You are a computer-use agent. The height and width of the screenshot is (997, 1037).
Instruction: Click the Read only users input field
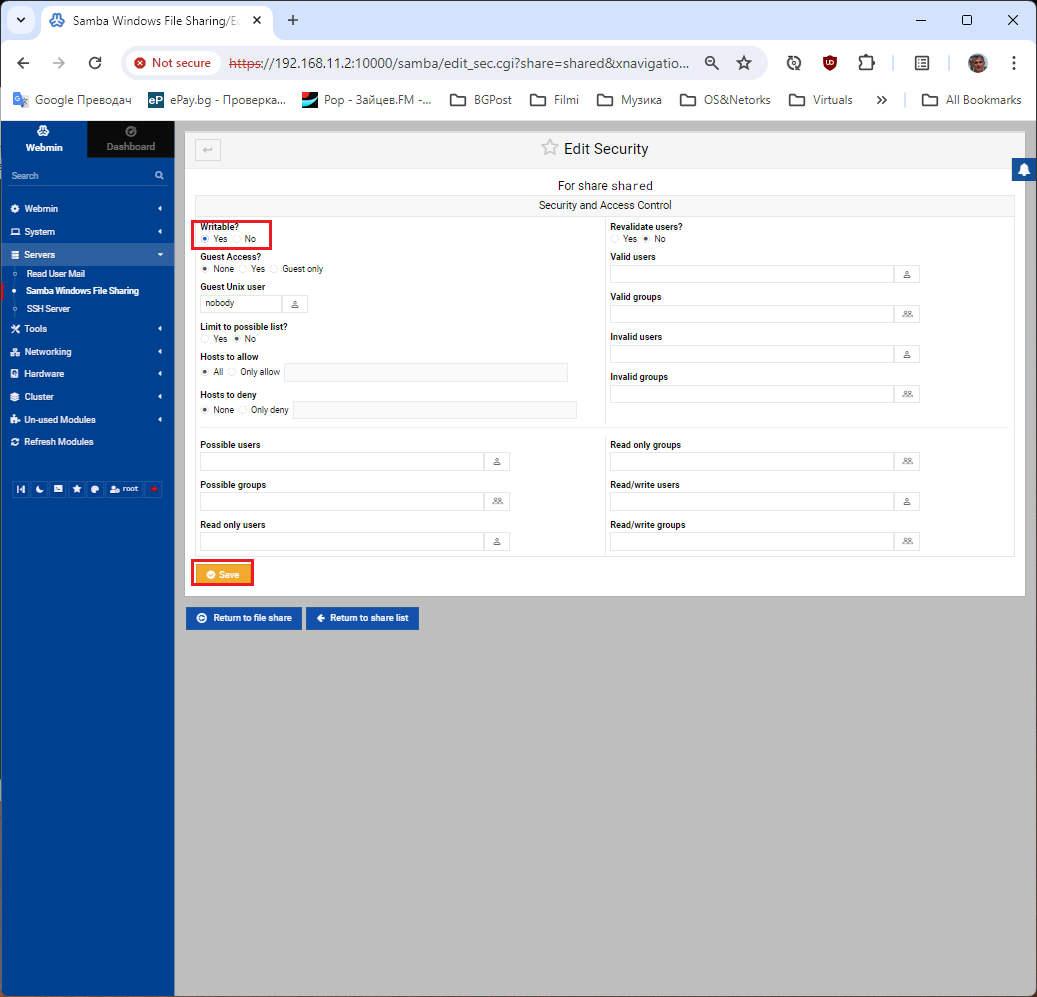(342, 541)
